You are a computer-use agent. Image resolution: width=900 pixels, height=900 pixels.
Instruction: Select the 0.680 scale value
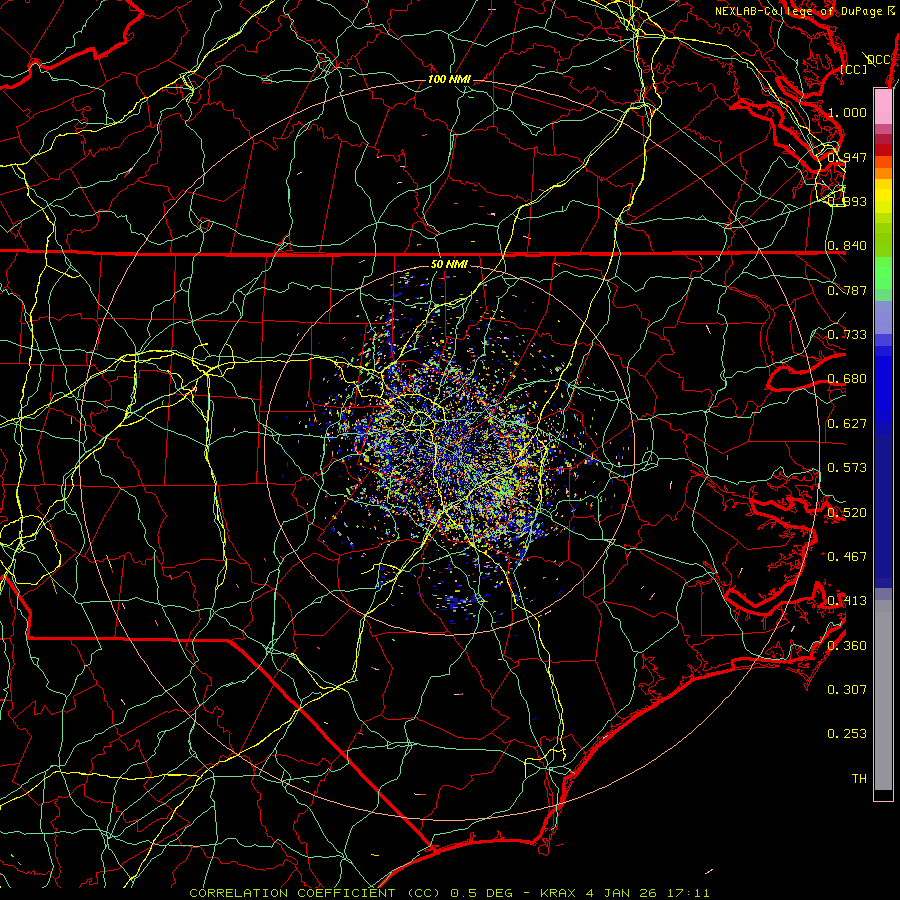[847, 379]
